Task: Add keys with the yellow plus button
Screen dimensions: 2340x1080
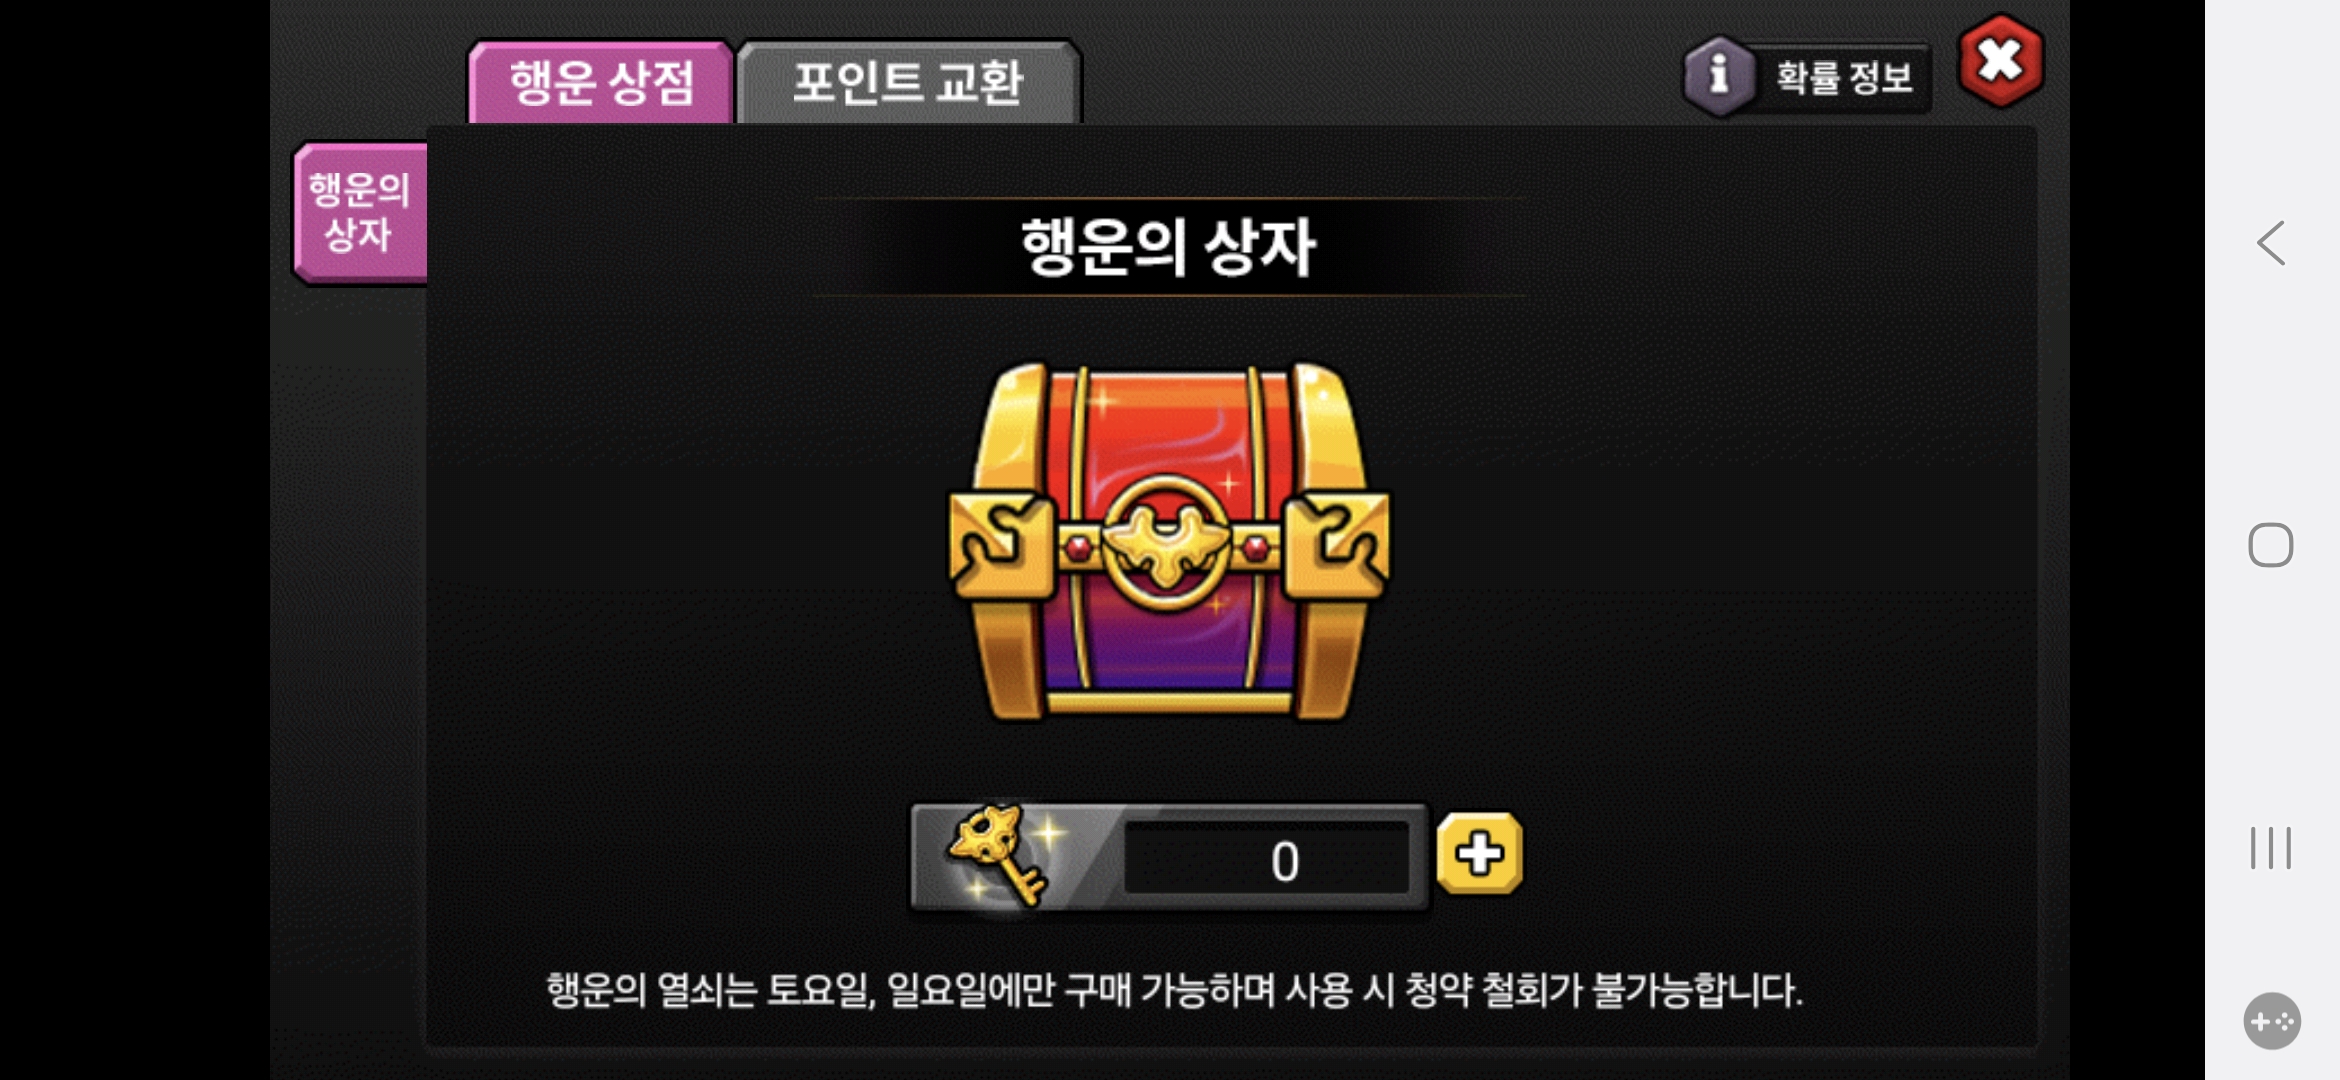Action: point(1479,854)
